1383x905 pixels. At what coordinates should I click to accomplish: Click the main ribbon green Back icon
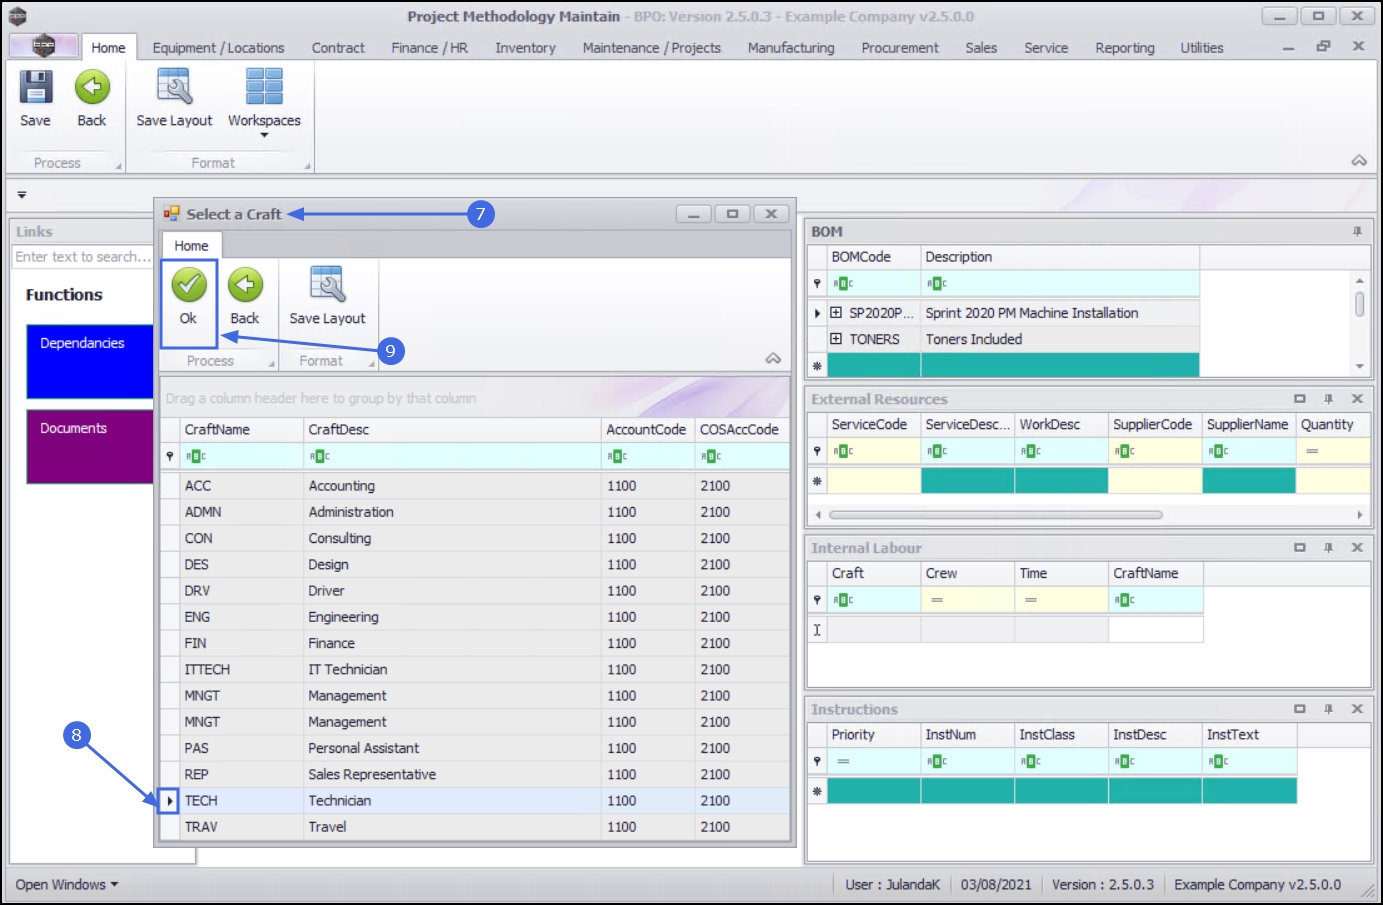pyautogui.click(x=92, y=88)
